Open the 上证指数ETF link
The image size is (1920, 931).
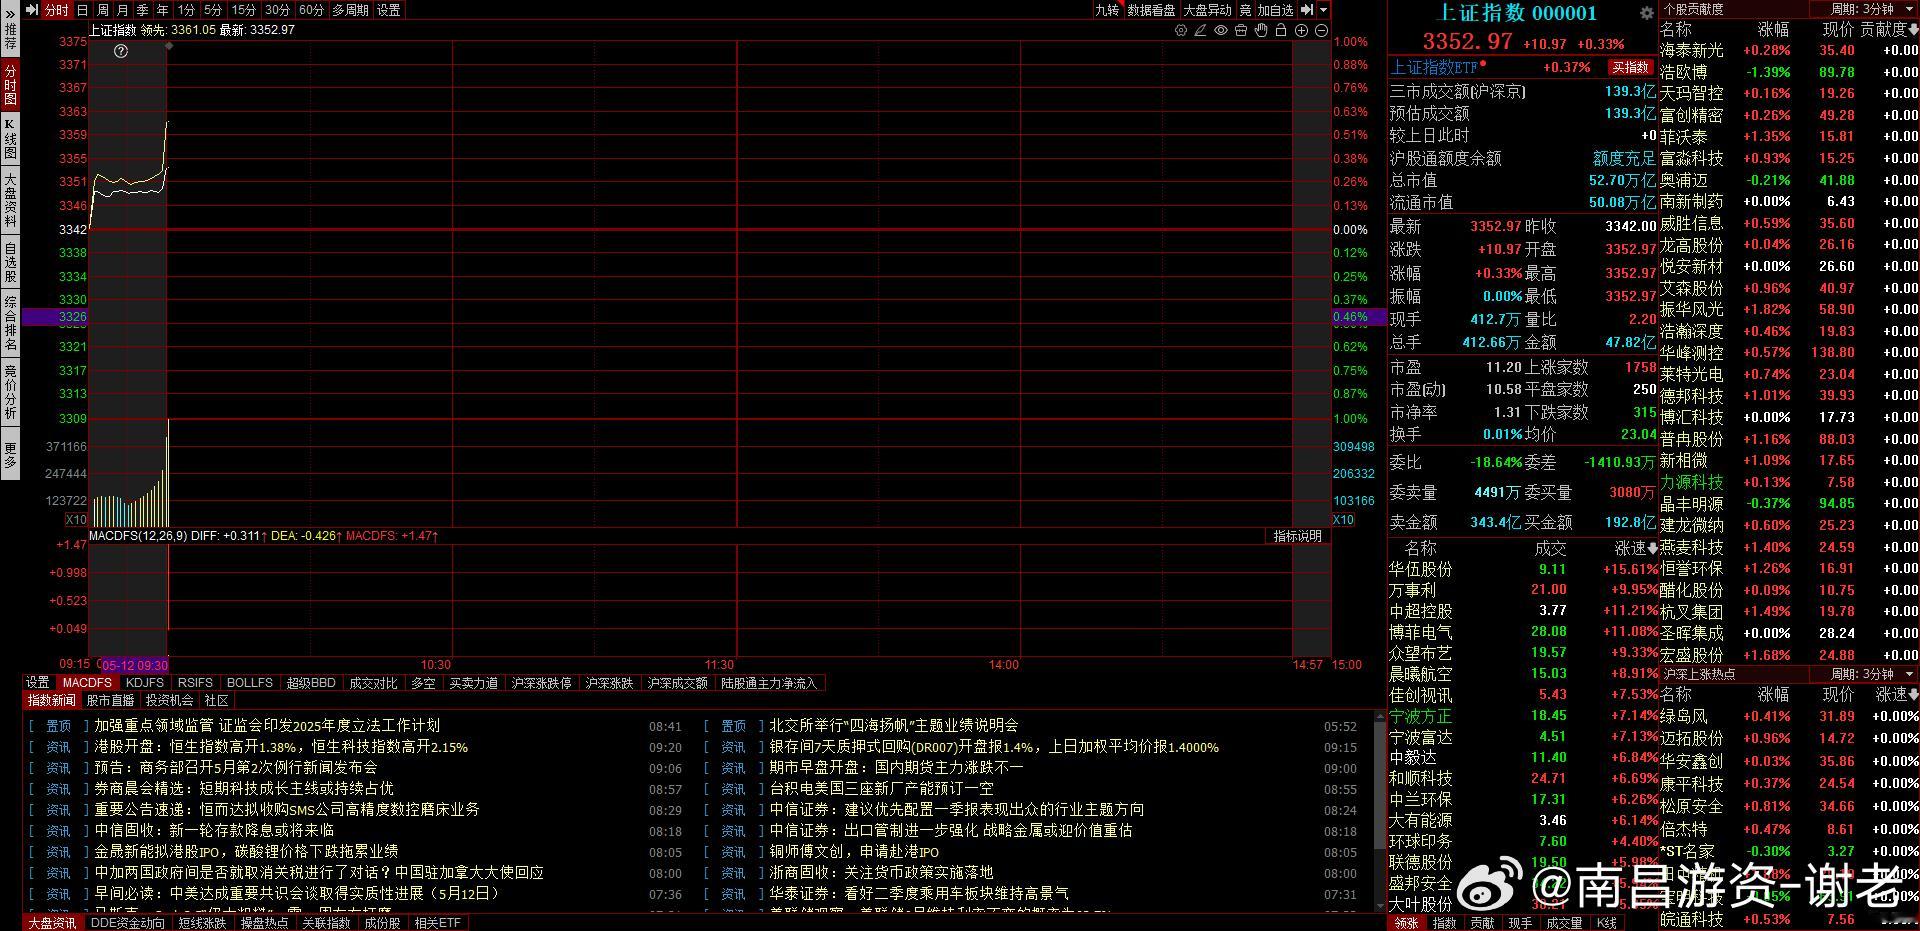click(1434, 67)
